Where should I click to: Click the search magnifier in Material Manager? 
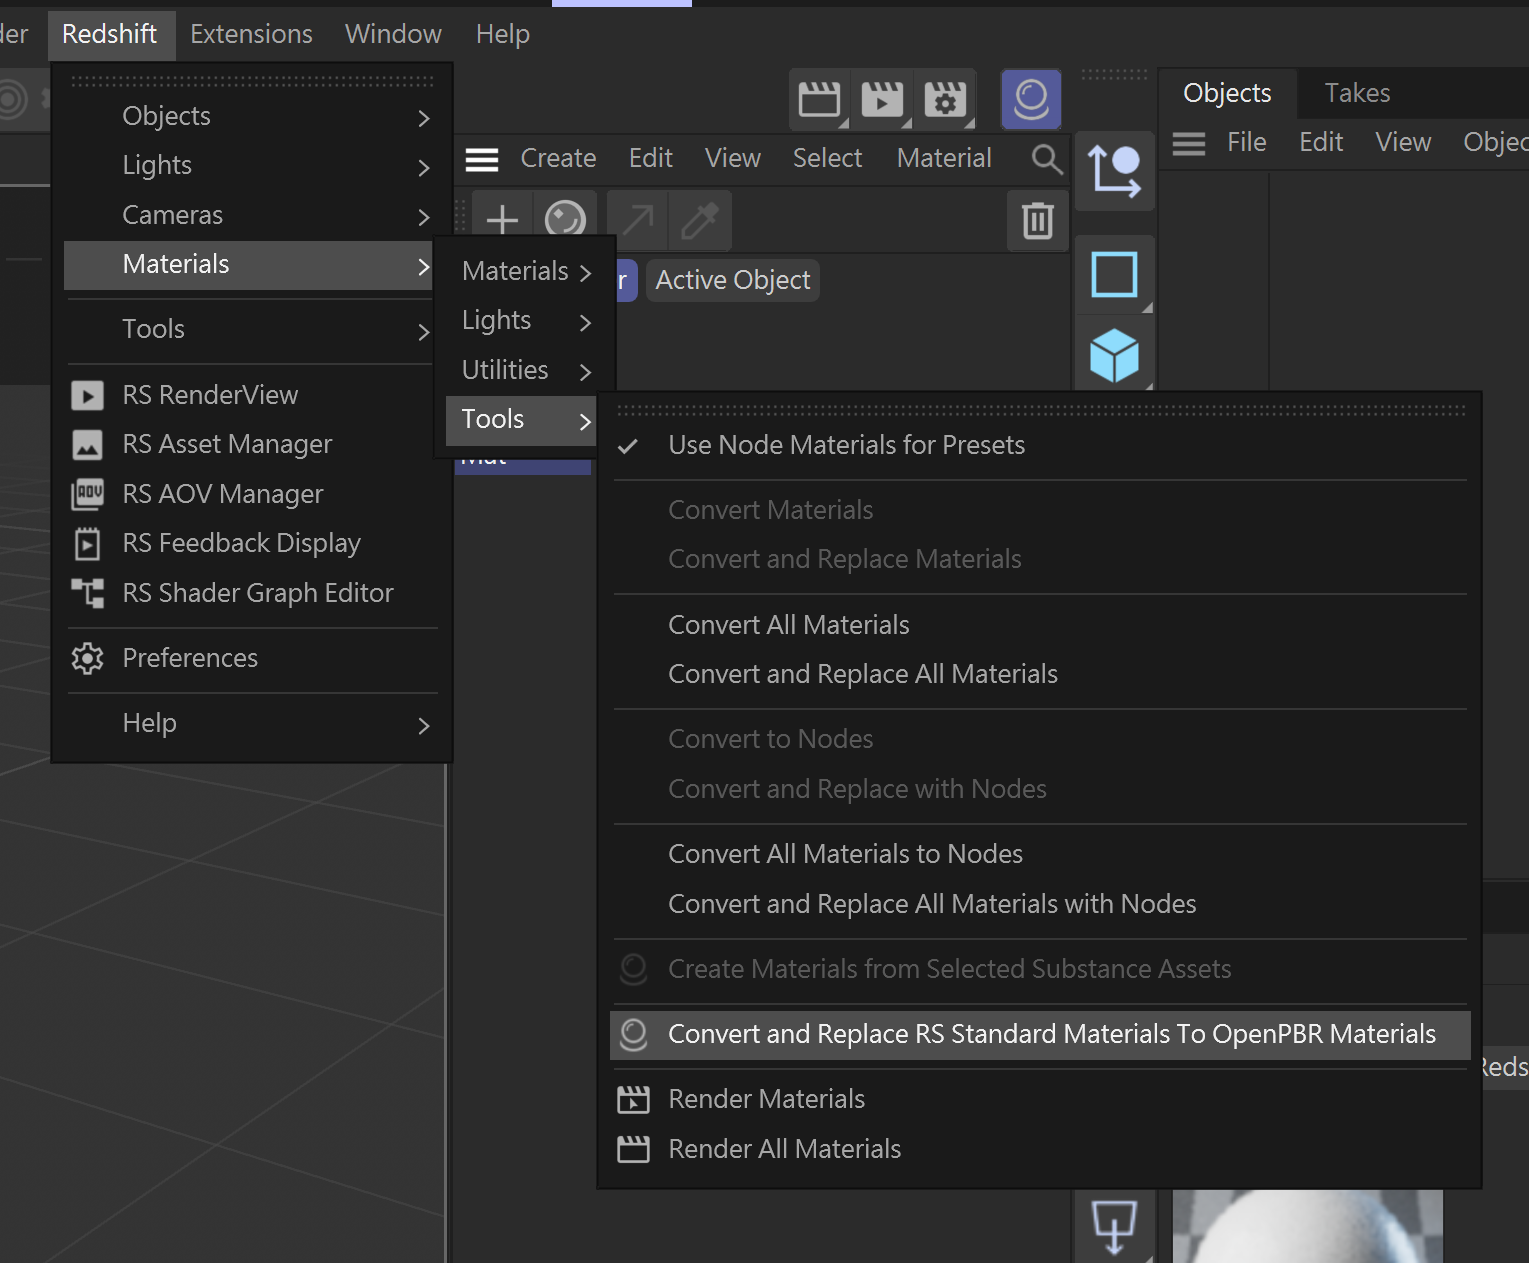click(1046, 159)
